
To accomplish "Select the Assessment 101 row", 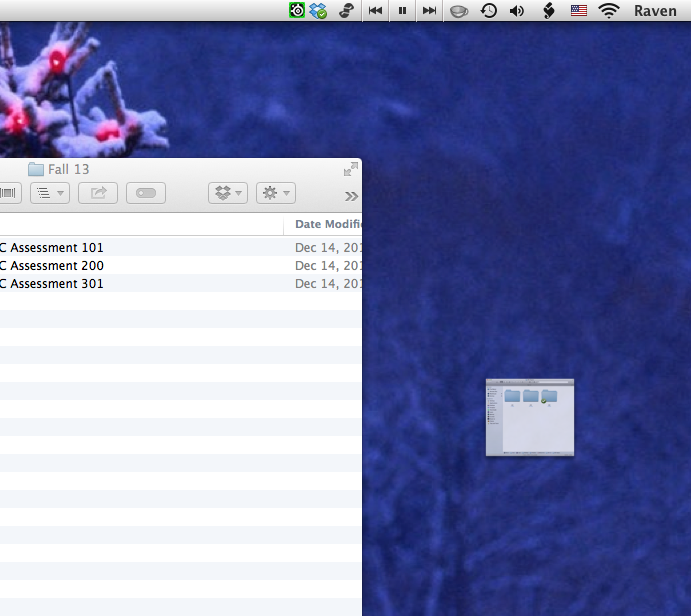I will click(x=181, y=248).
